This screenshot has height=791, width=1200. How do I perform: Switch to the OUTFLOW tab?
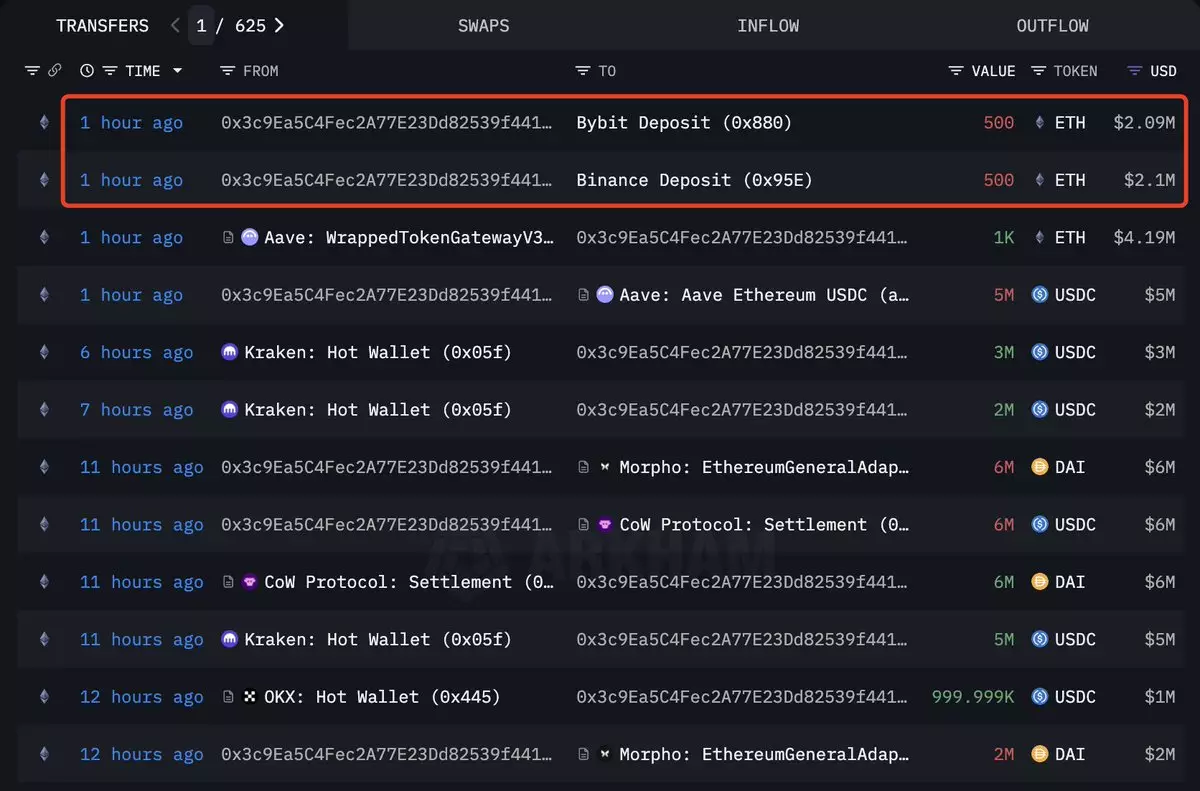click(1052, 26)
